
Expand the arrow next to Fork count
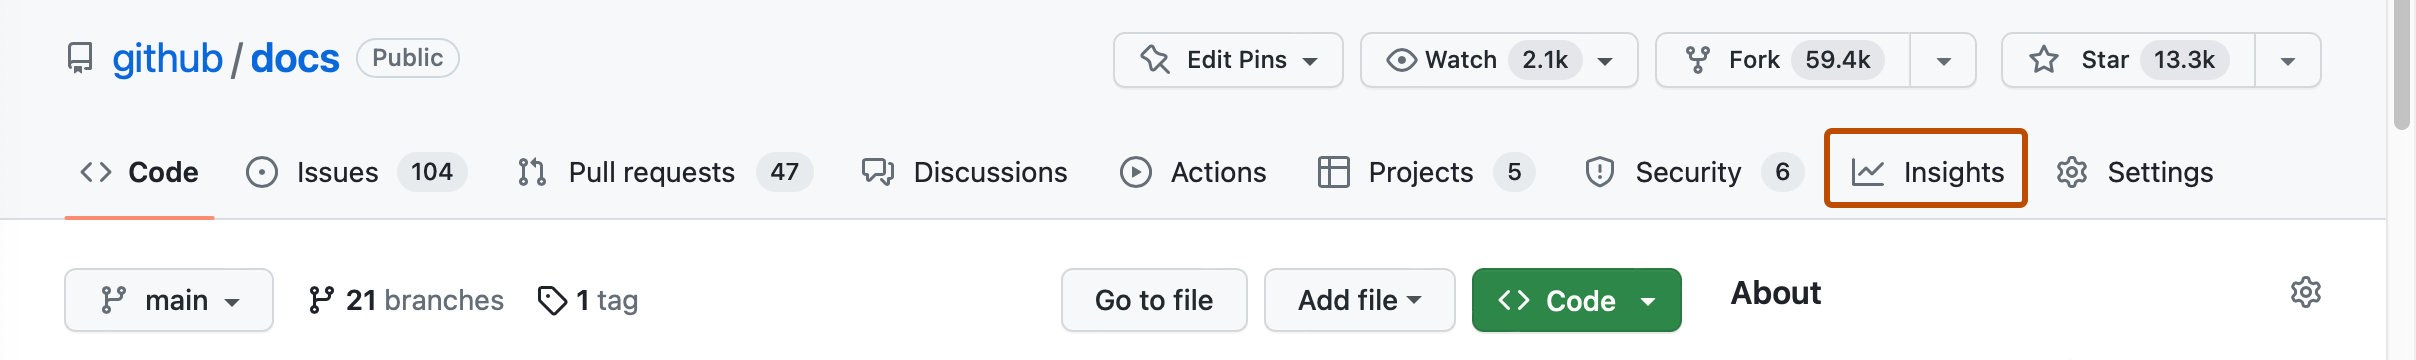point(1943,60)
